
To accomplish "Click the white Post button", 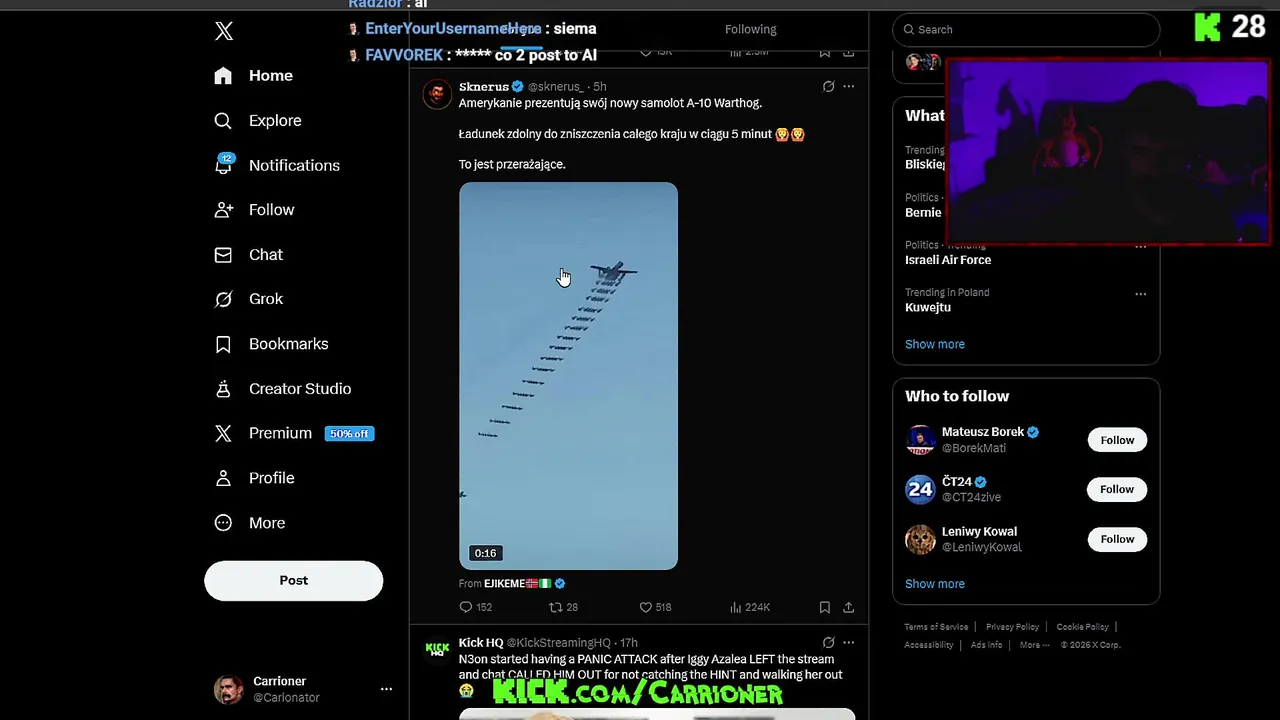I will (x=293, y=580).
